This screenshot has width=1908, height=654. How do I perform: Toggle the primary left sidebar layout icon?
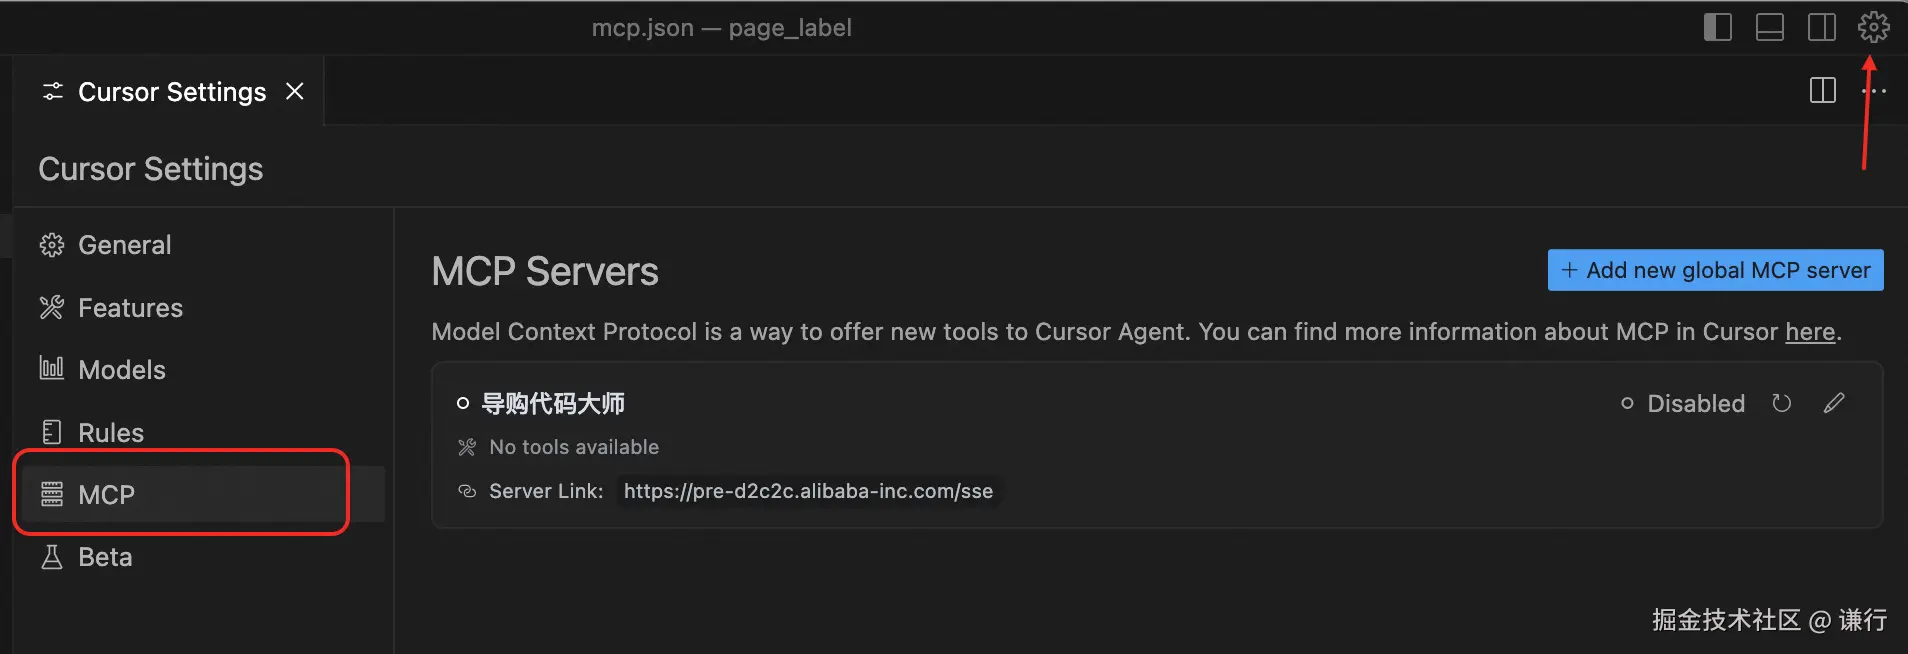click(1717, 27)
